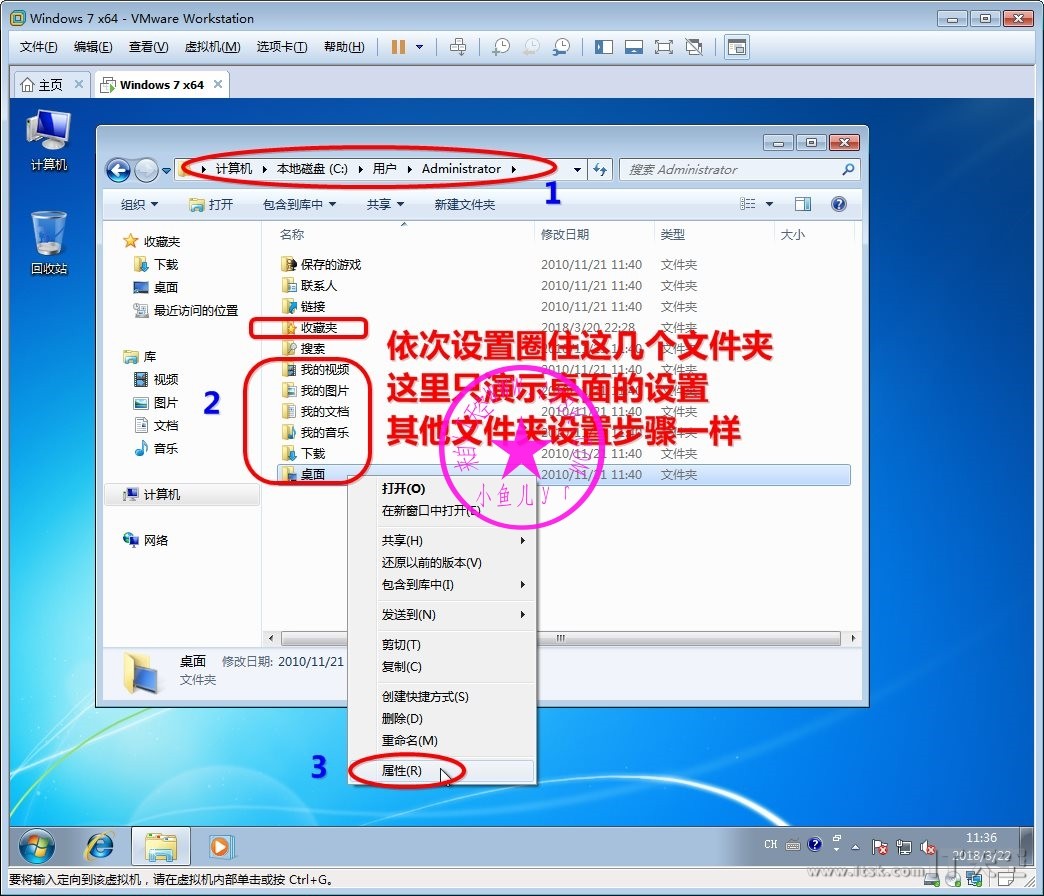
Task: Click the 新建文件夹 button
Action: (x=464, y=204)
